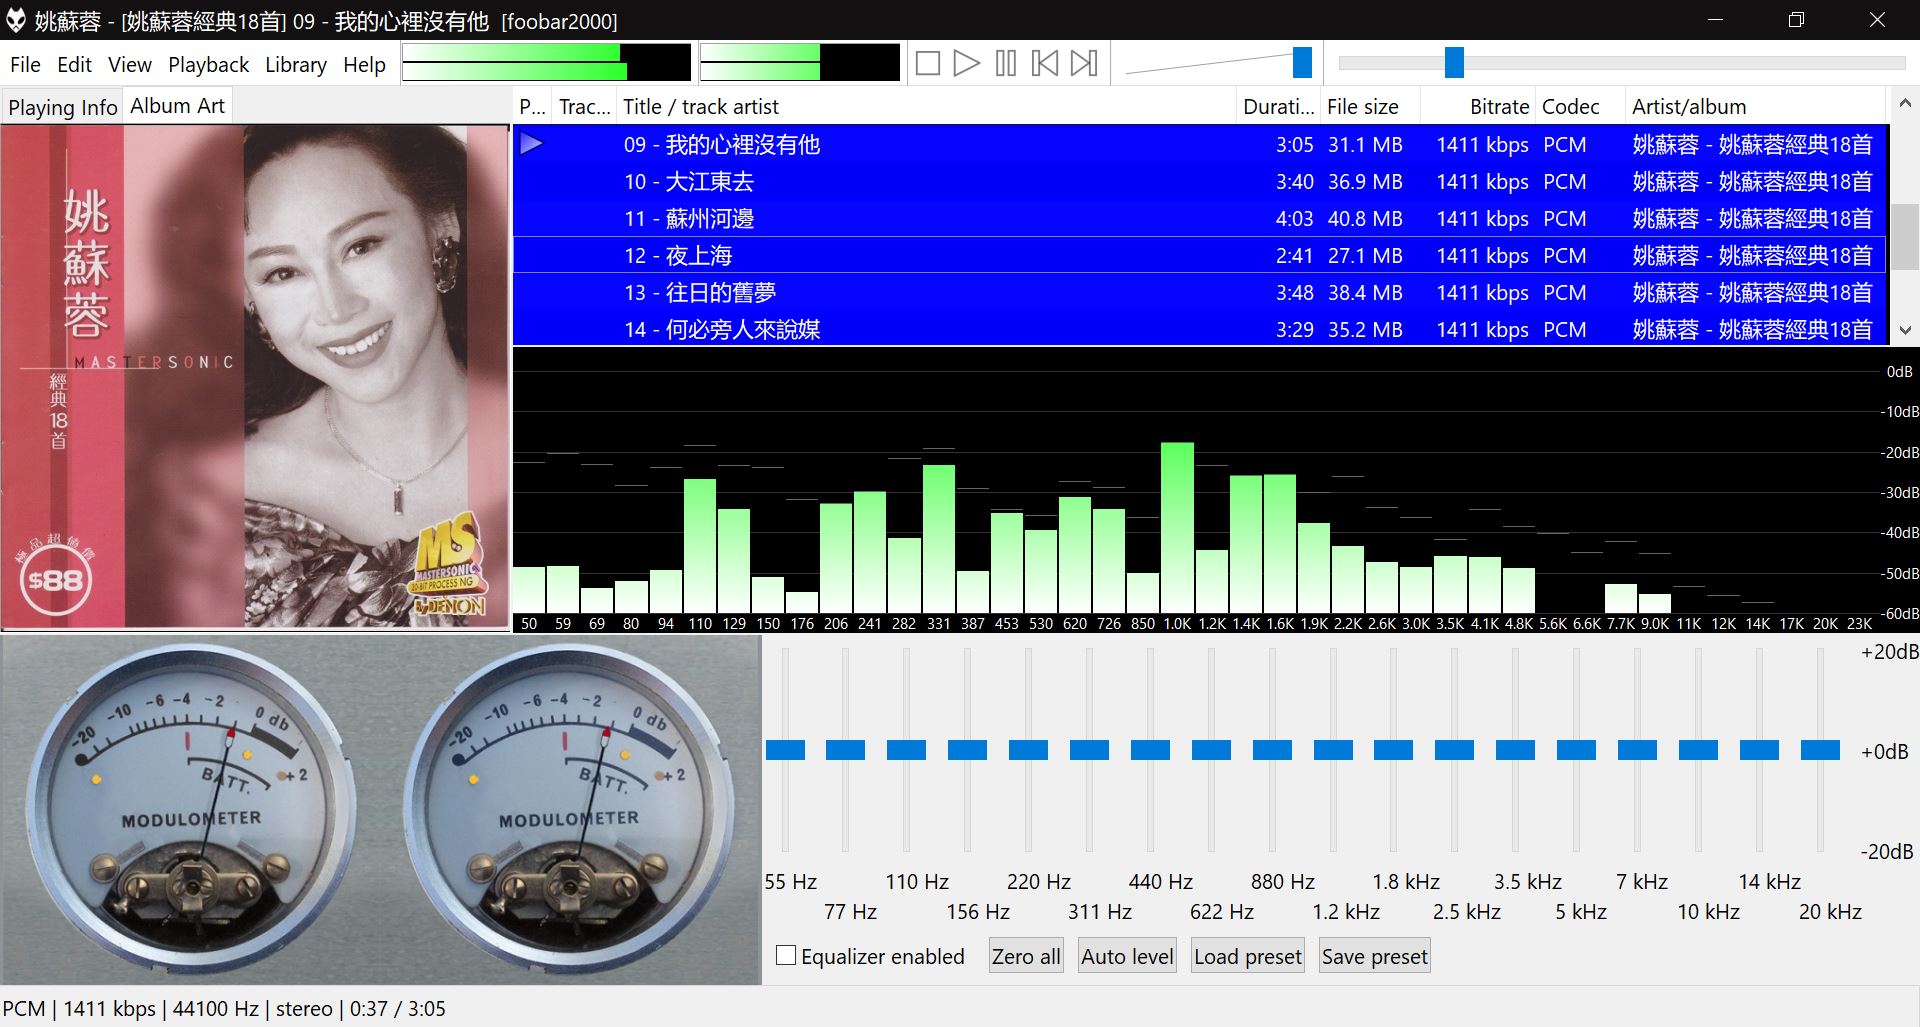
Task: Adjust the 1.2 kHz equalizer band slider
Action: pos(1333,750)
